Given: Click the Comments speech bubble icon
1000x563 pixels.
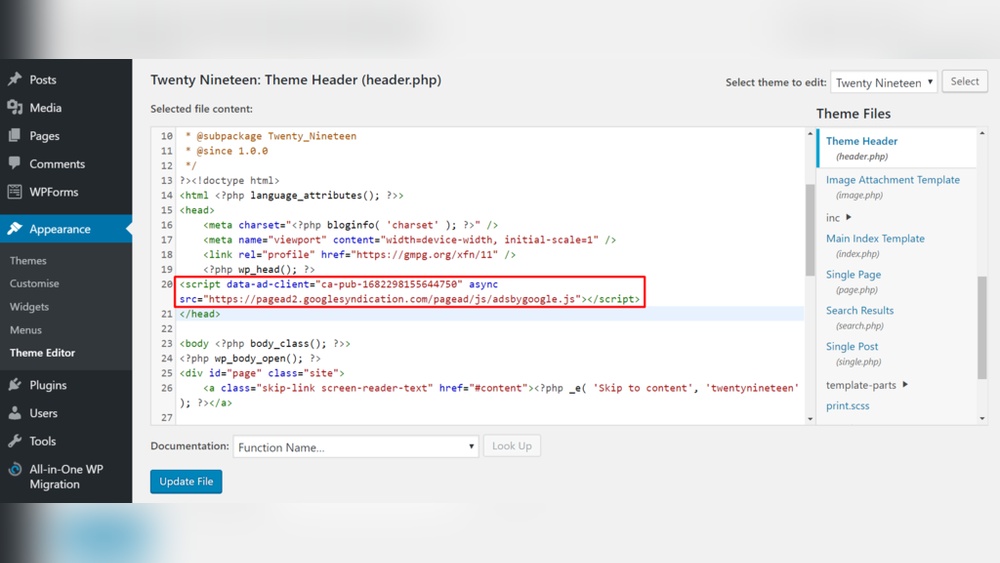Looking at the screenshot, I should point(15,163).
